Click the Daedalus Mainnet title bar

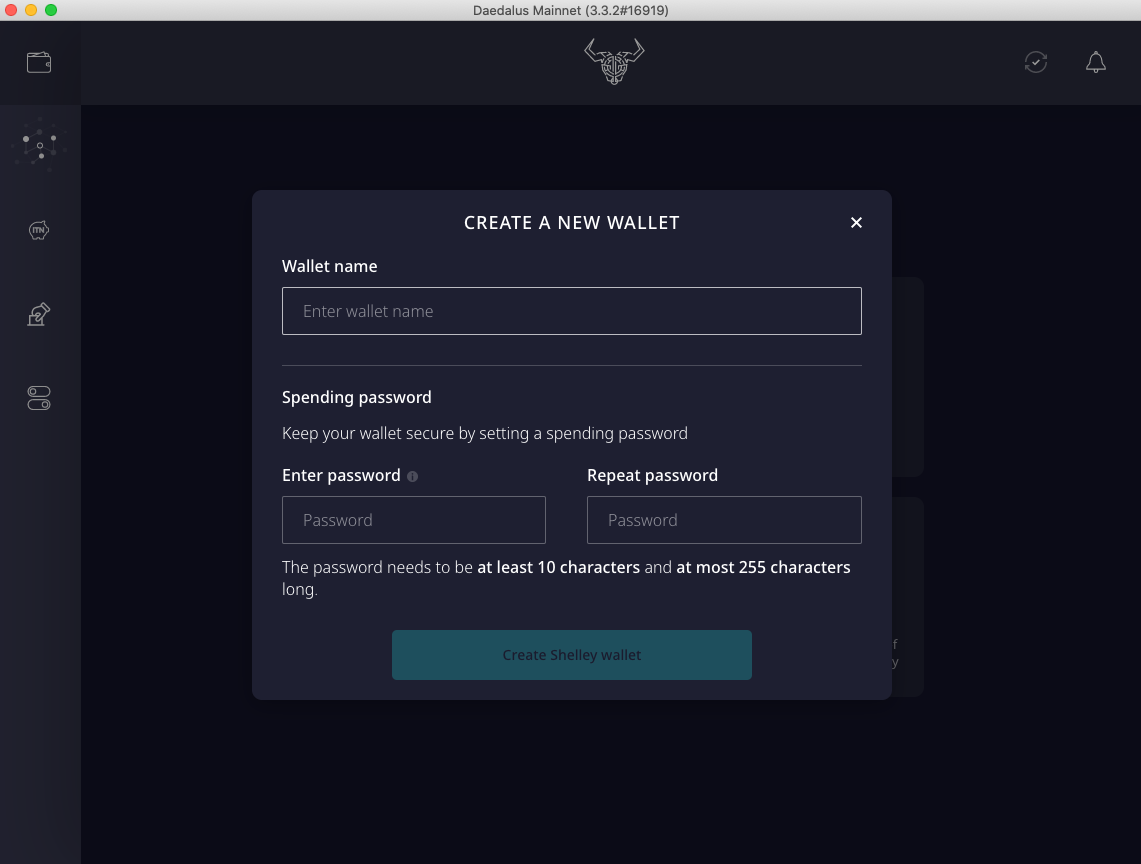tap(570, 10)
